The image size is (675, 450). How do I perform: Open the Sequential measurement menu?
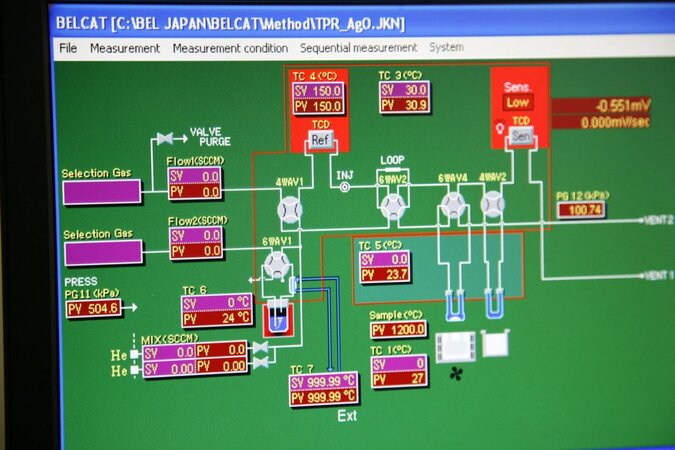tap(358, 48)
